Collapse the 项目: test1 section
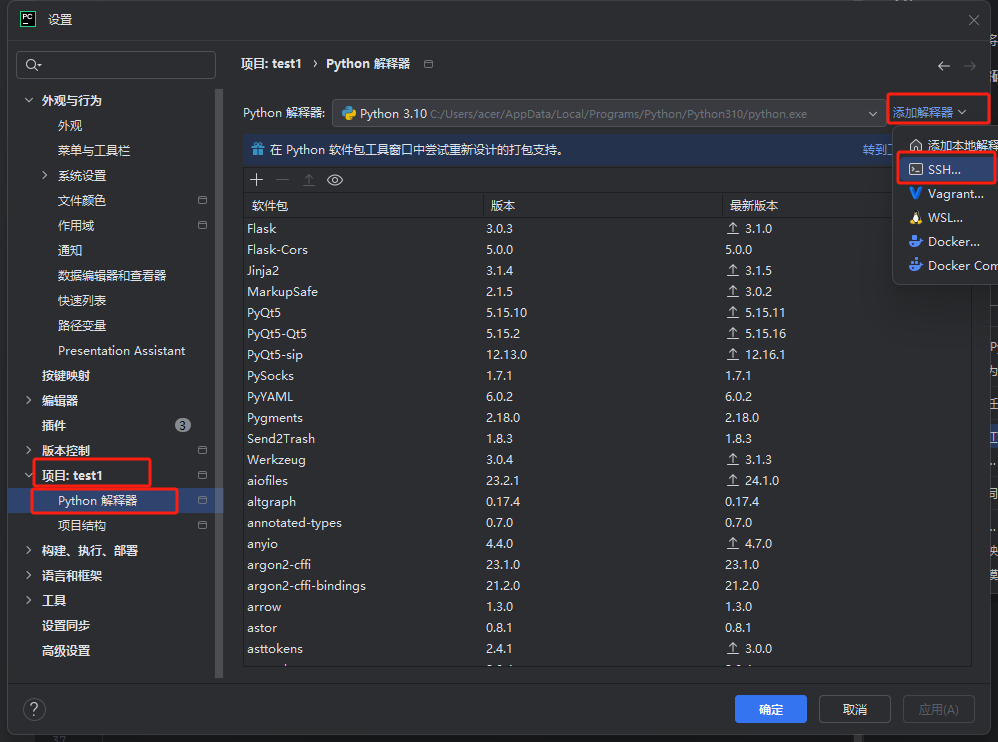998x742 pixels. pyautogui.click(x=29, y=475)
